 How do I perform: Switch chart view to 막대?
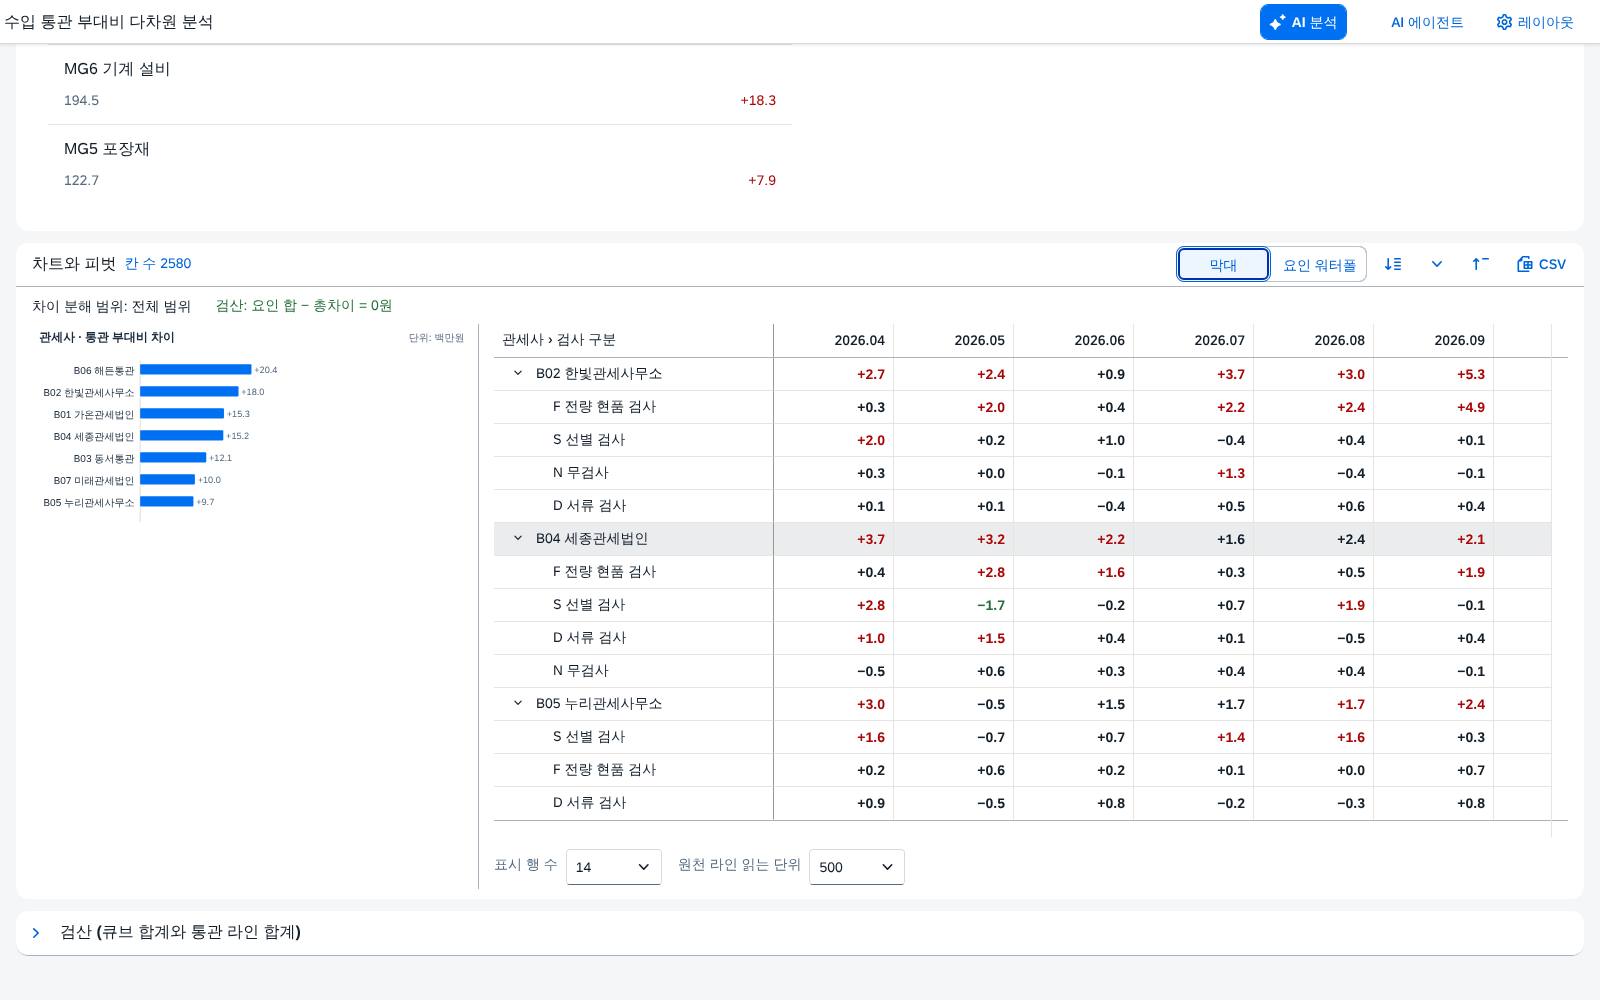coord(1223,264)
